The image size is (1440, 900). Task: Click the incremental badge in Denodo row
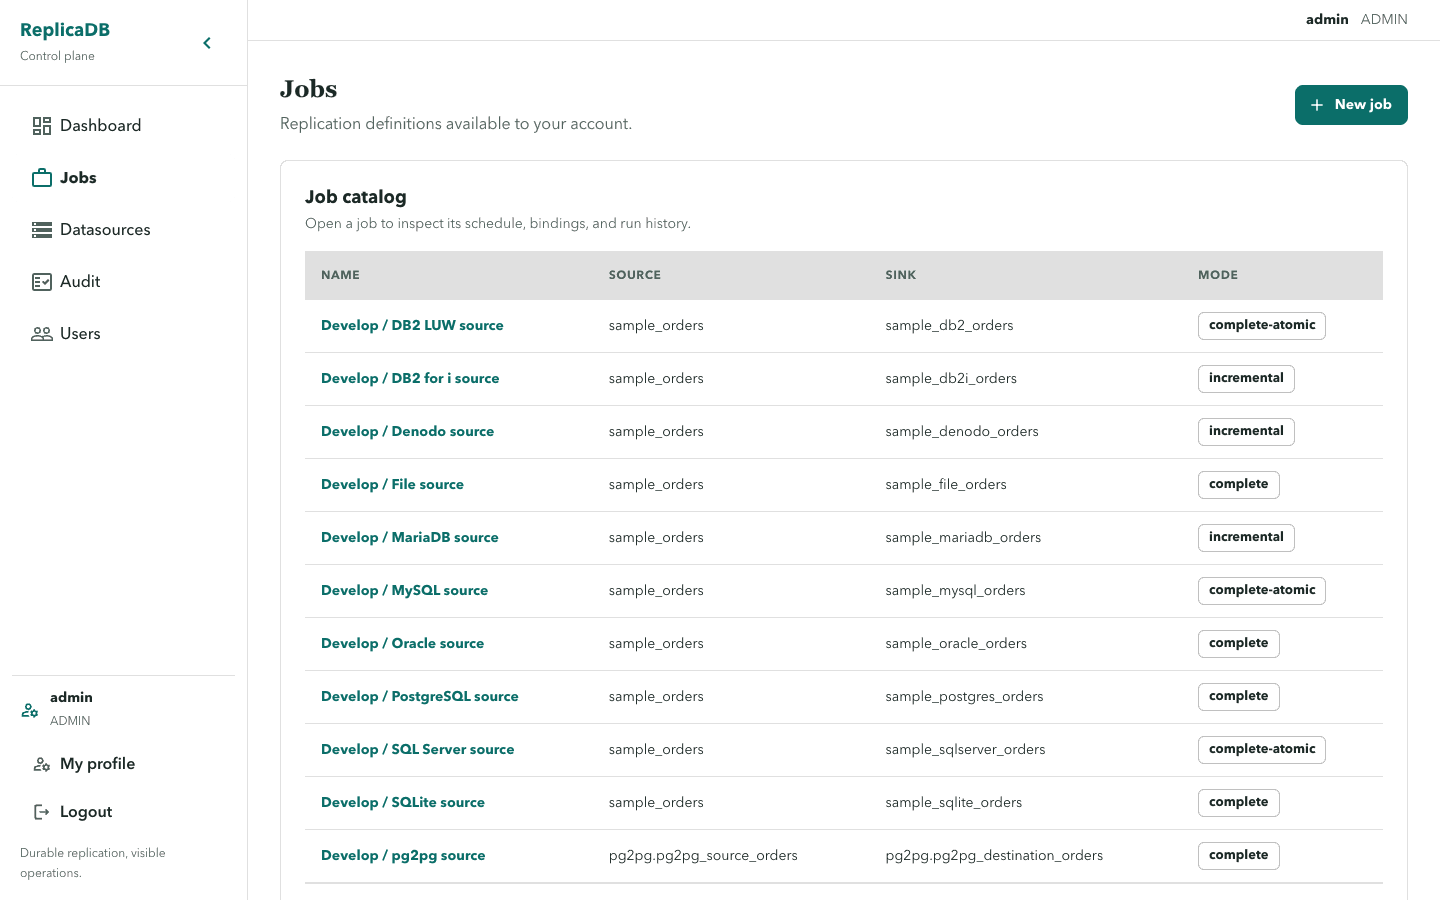[1246, 432]
